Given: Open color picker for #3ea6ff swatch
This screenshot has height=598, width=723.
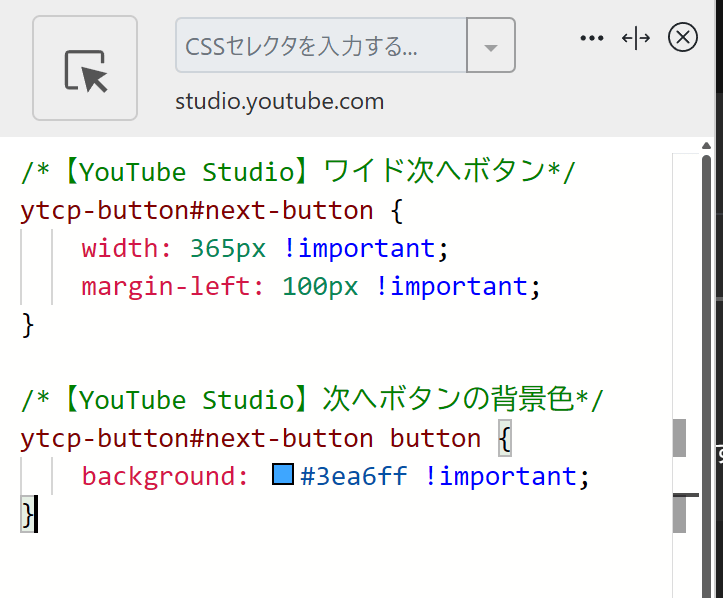Looking at the screenshot, I should [283, 474].
